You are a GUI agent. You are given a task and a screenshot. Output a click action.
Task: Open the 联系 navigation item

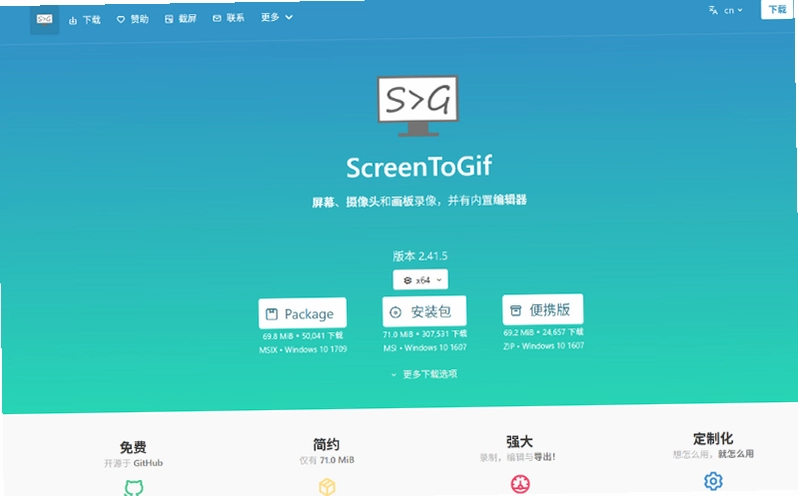(228, 18)
